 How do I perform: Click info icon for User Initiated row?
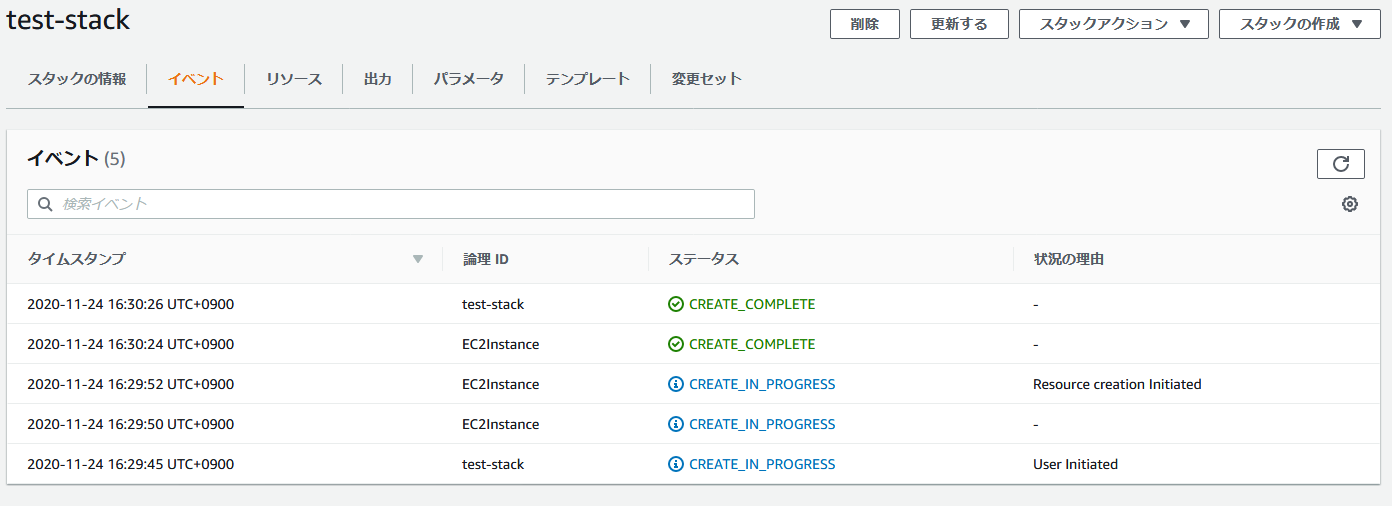676,464
